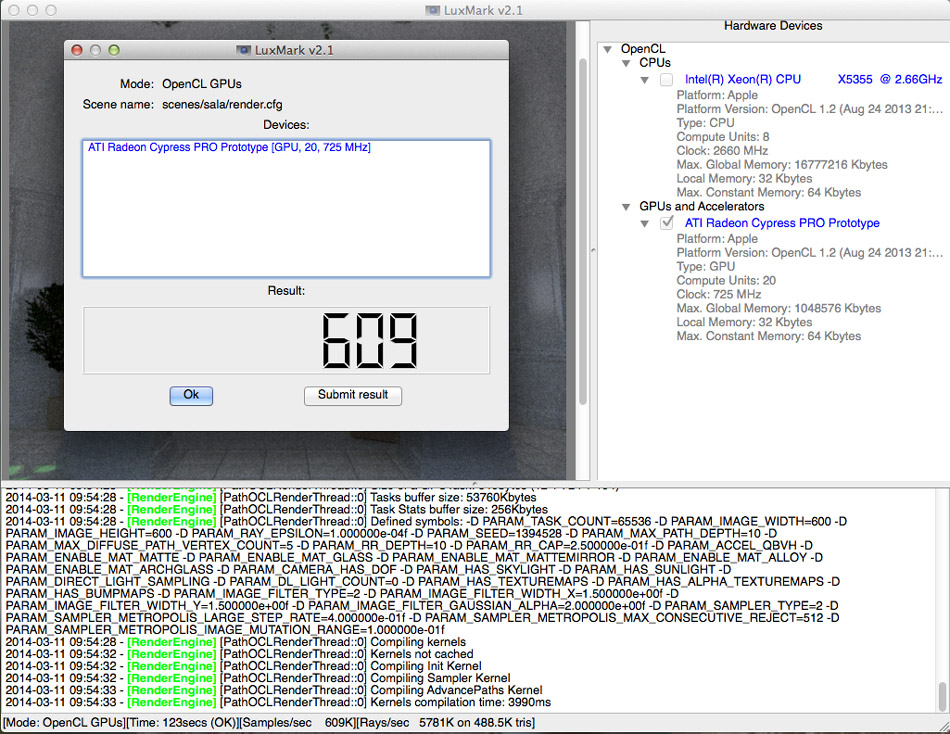Collapse the CPUs tree node

pyautogui.click(x=626, y=63)
